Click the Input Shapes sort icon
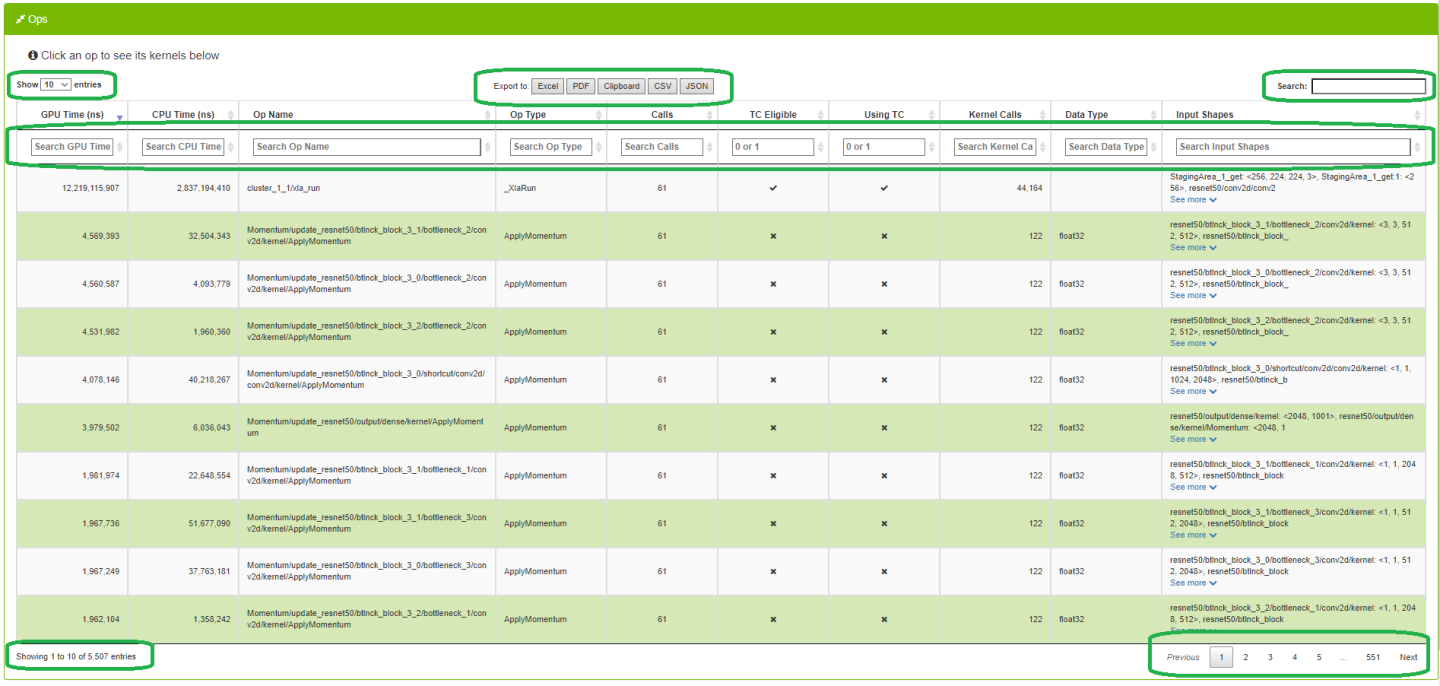 tap(1417, 115)
